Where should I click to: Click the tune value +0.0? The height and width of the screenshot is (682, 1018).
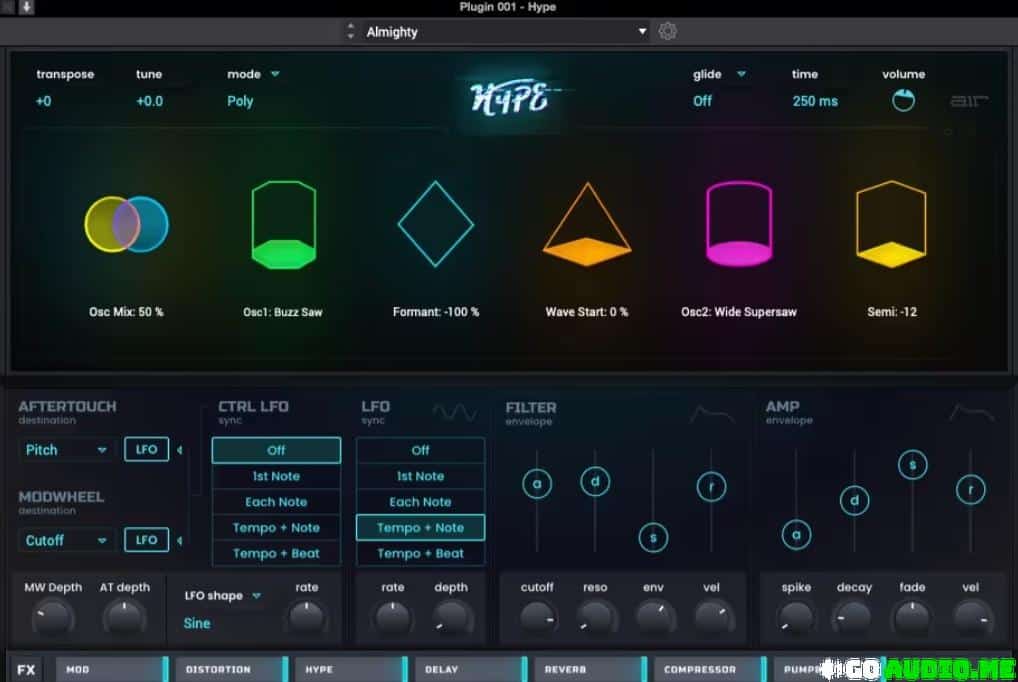[x=149, y=101]
